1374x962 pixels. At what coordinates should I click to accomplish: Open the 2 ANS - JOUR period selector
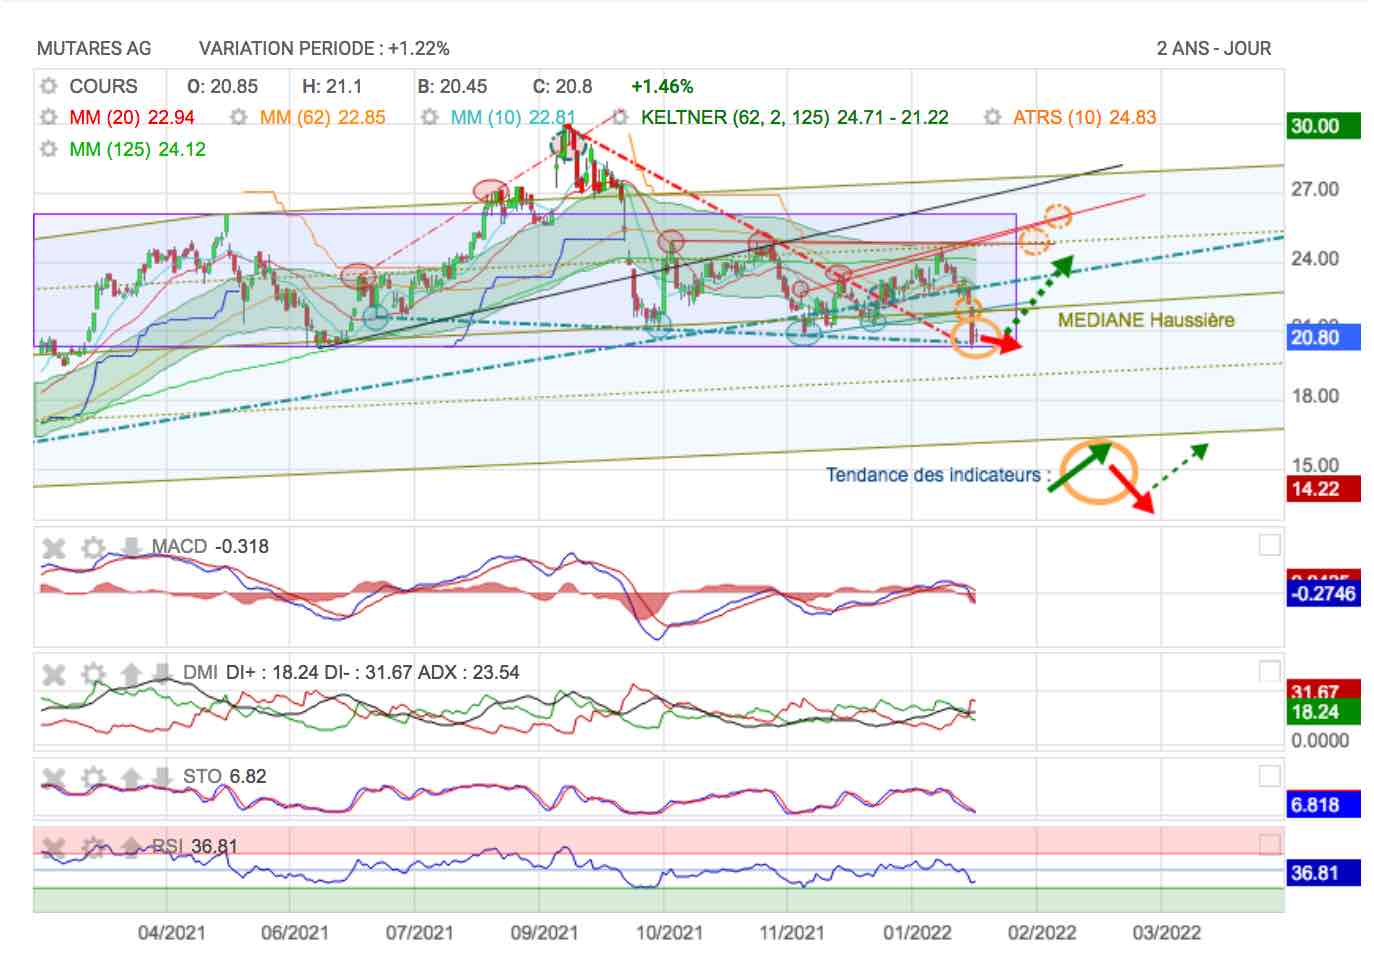click(1213, 48)
